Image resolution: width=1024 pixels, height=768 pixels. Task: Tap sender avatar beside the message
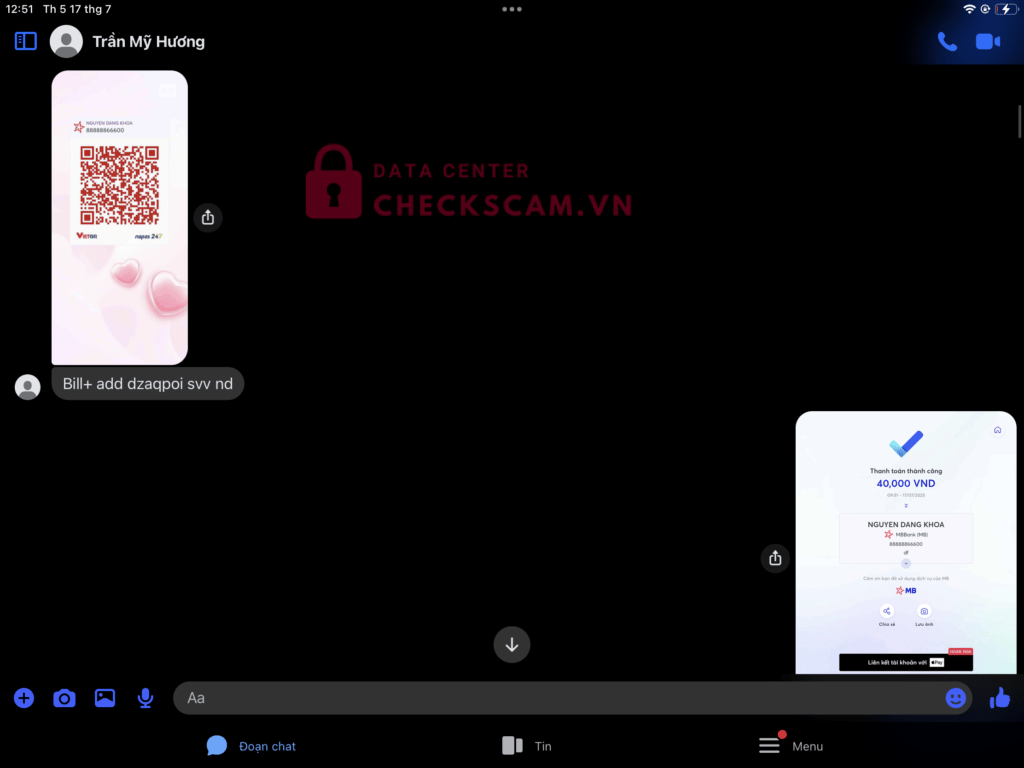coord(27,387)
